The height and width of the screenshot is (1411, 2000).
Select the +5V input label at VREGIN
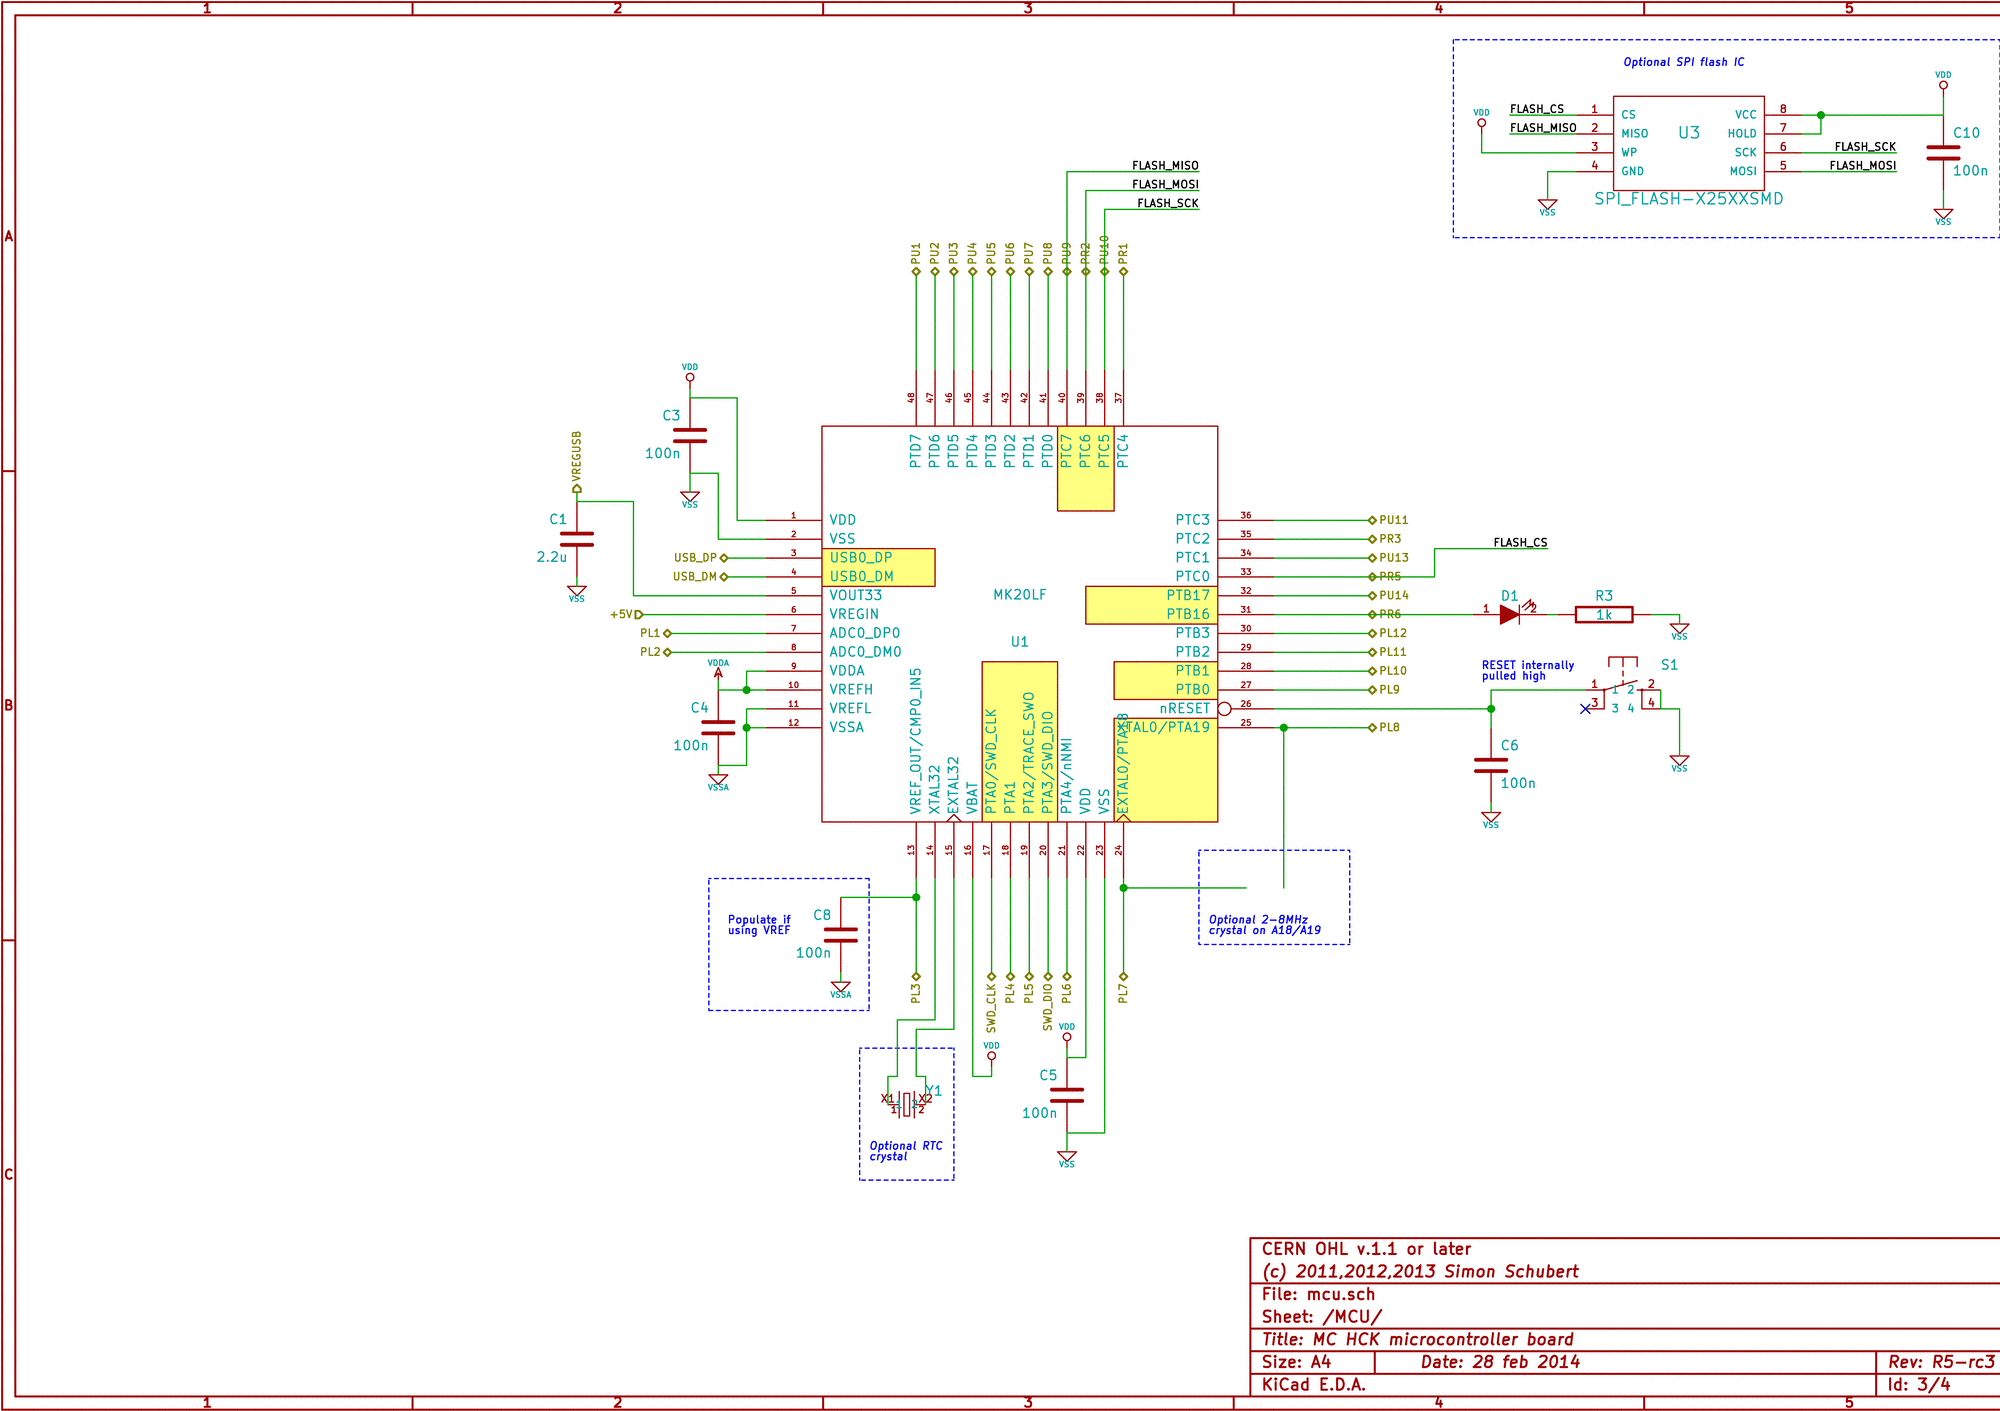624,614
